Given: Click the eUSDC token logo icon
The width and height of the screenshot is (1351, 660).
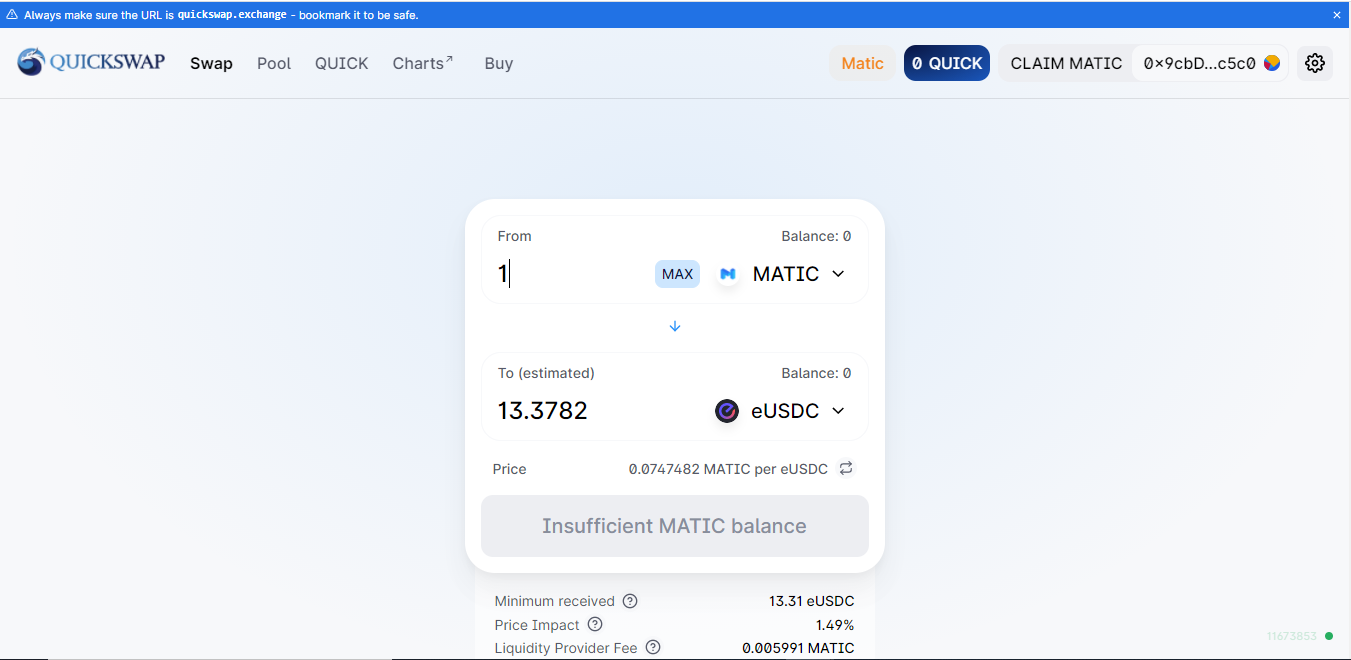Looking at the screenshot, I should (727, 411).
